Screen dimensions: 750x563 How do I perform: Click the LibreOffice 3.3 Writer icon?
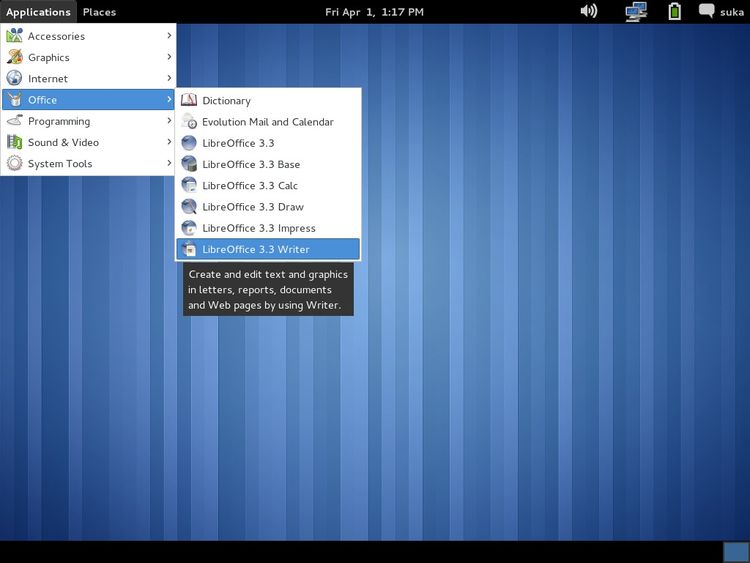click(189, 249)
